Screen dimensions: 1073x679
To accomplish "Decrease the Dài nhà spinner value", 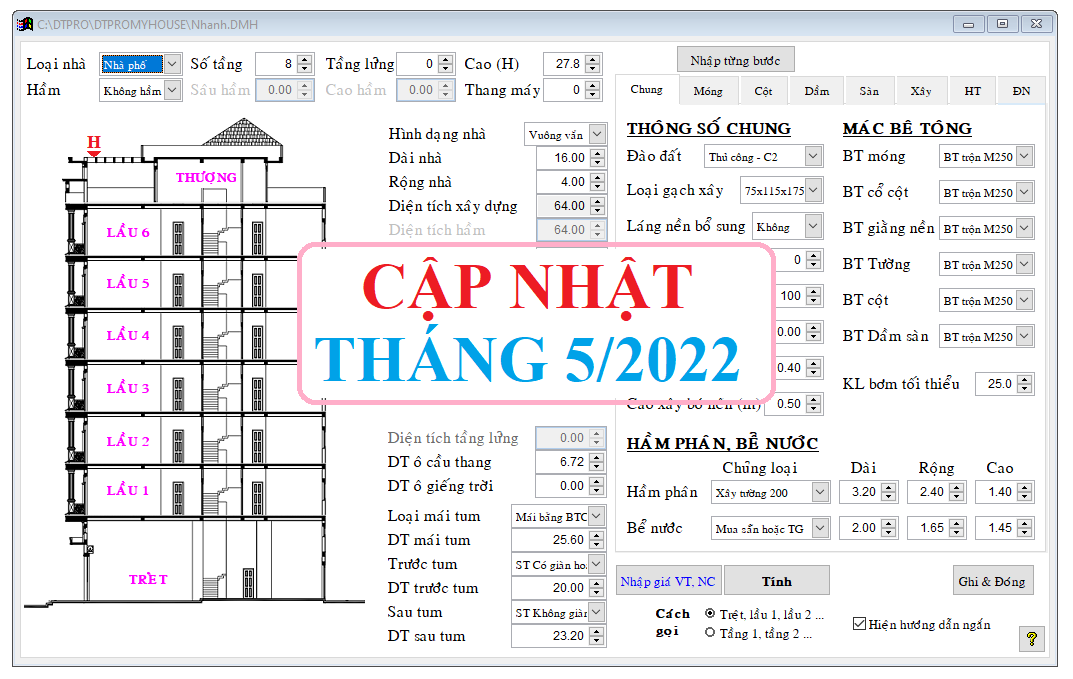I will [598, 163].
